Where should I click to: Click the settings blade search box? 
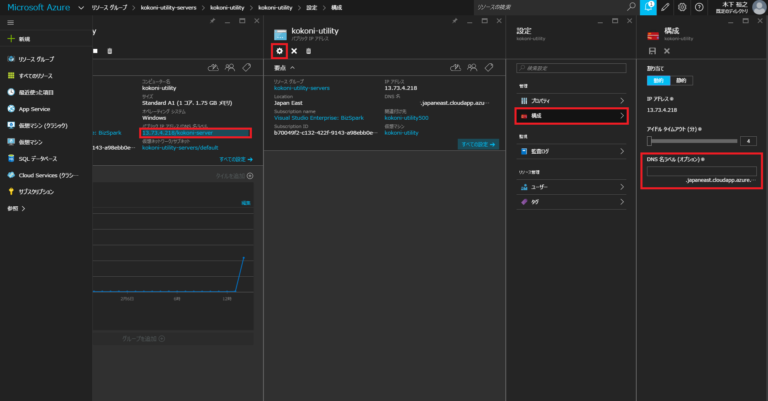coord(571,68)
